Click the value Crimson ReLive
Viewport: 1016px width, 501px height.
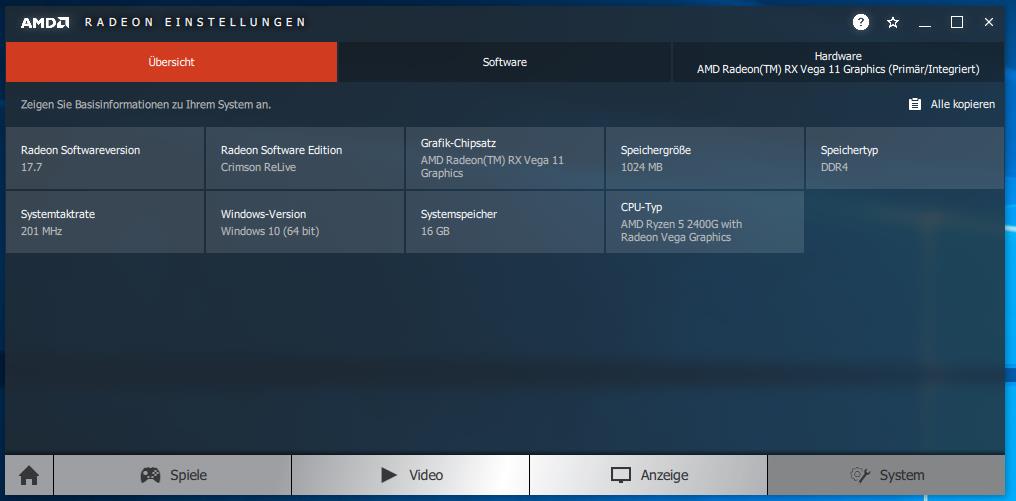click(x=259, y=167)
